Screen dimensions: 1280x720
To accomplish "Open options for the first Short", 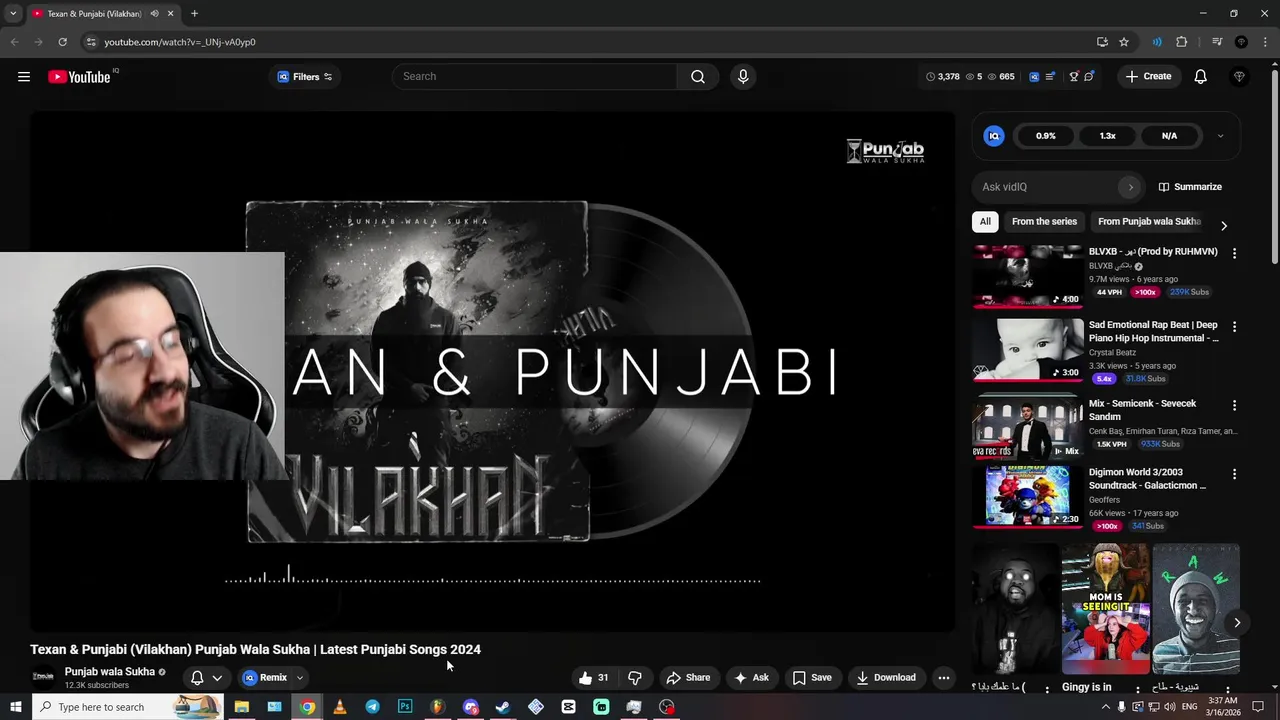I will pos(1047,688).
